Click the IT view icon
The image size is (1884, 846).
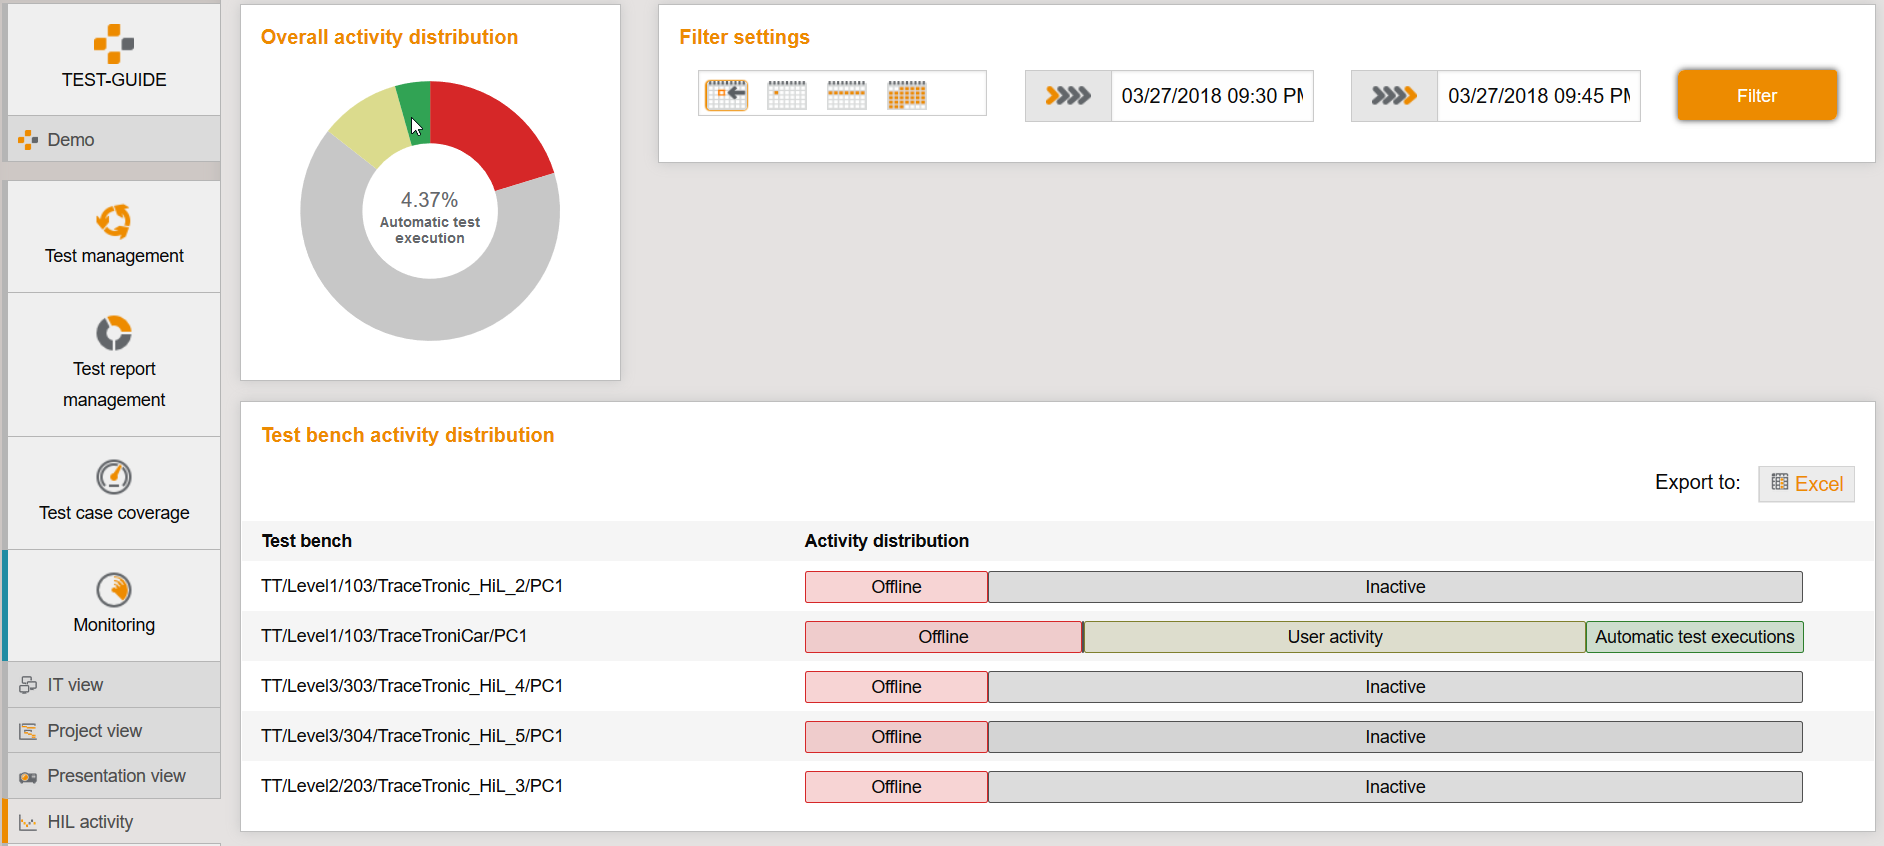pyautogui.click(x=28, y=685)
